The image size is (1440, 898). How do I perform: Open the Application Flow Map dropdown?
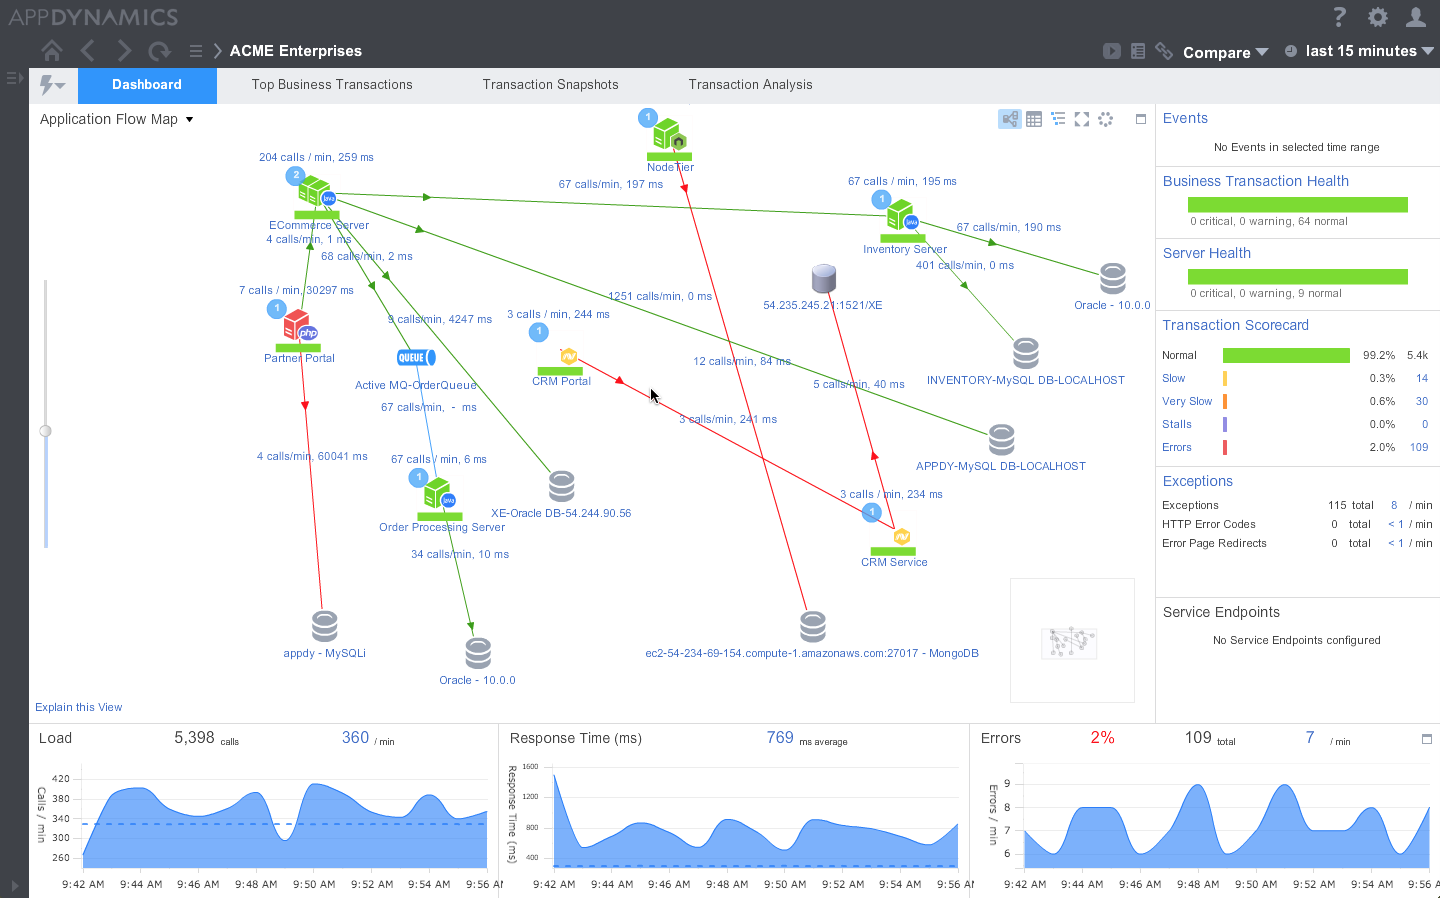point(115,118)
